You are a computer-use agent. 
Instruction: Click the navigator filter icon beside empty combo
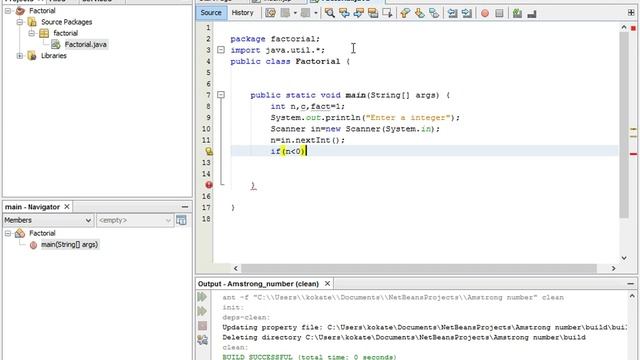[181, 220]
